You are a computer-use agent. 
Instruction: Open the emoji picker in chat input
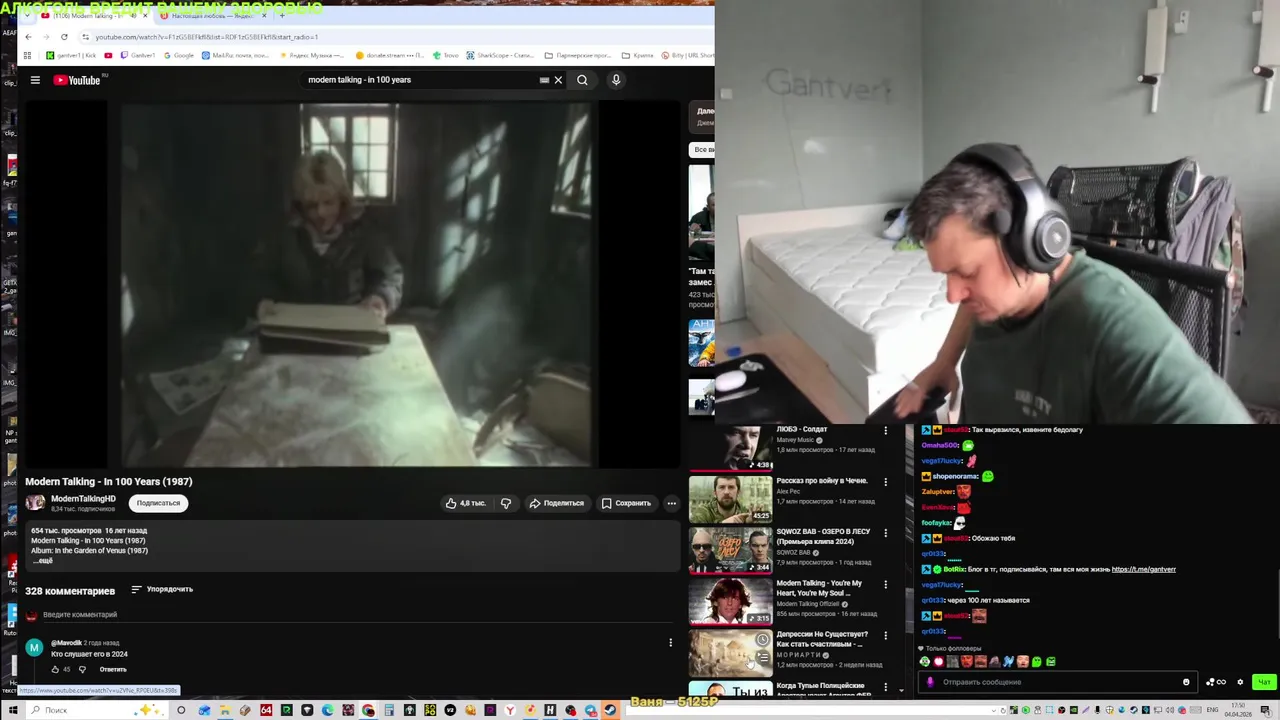click(x=1186, y=682)
